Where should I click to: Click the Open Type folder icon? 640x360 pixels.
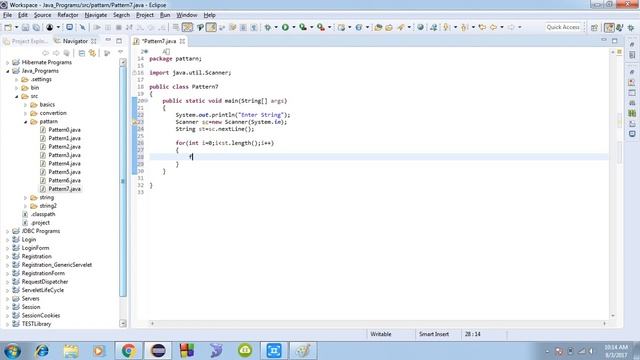378,27
